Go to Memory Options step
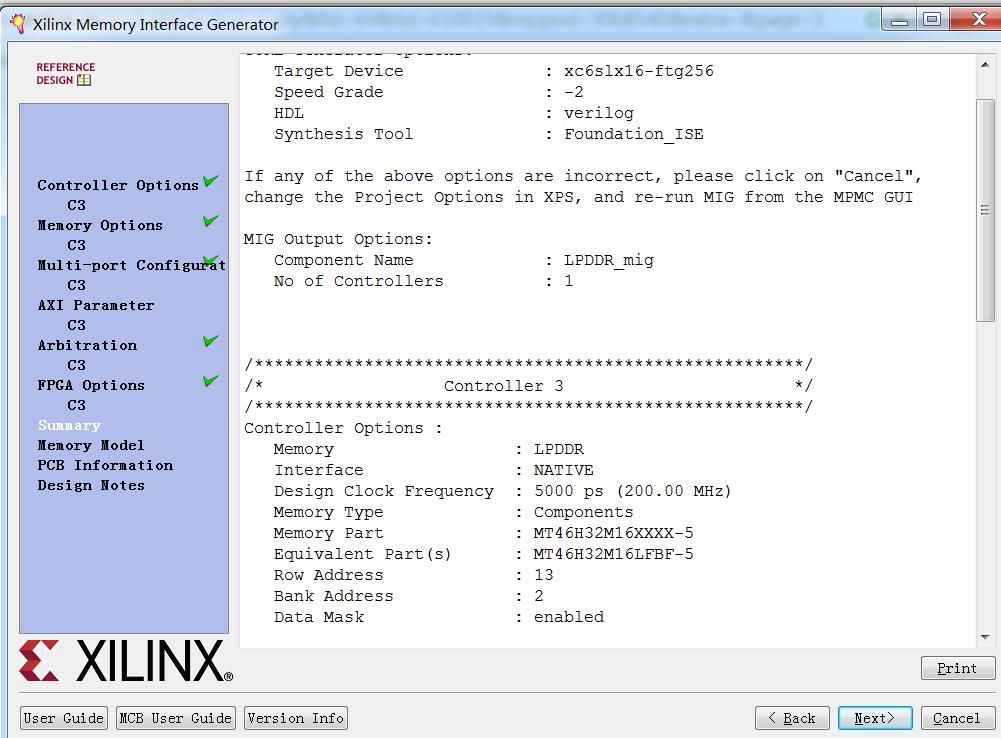Image resolution: width=1001 pixels, height=738 pixels. click(x=100, y=225)
